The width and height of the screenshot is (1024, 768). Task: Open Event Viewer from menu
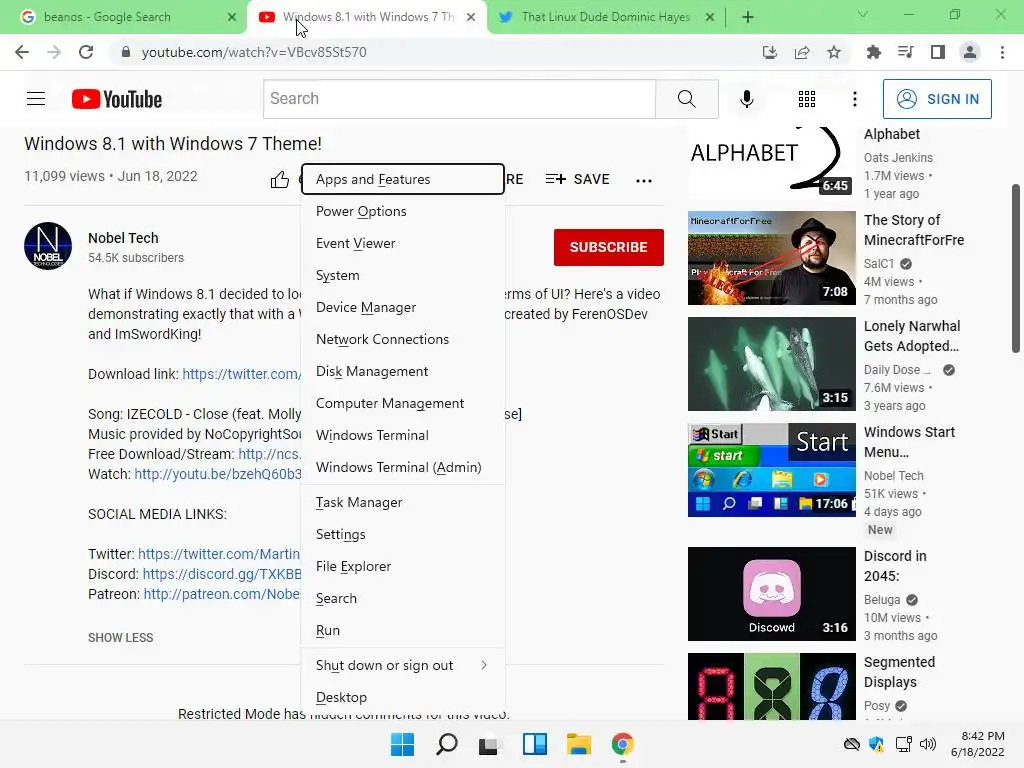(402, 243)
